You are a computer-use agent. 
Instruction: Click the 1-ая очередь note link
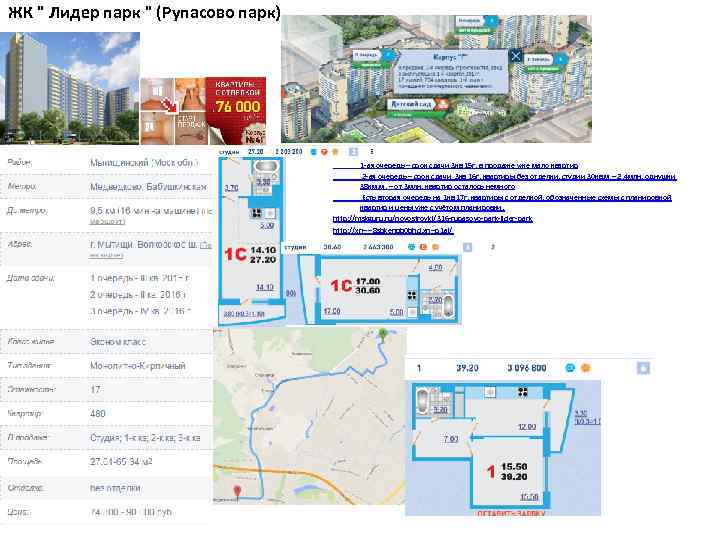(x=469, y=165)
